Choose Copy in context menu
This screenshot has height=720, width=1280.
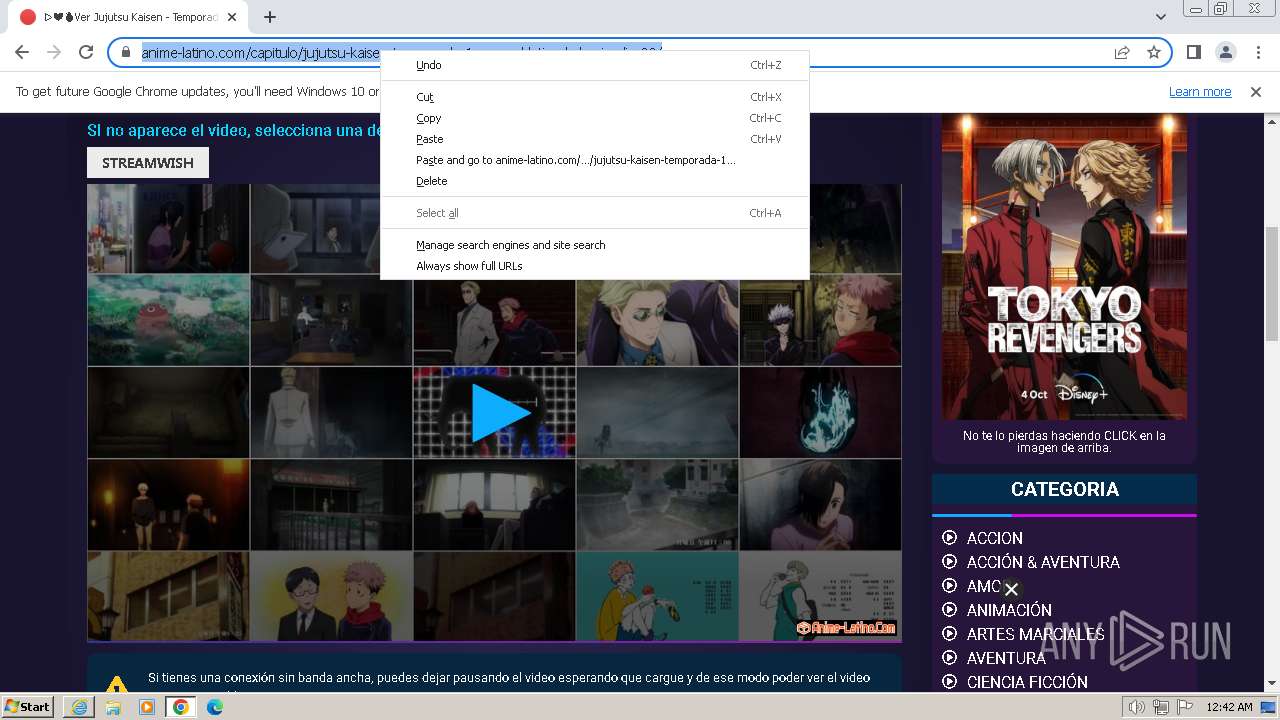click(x=595, y=118)
